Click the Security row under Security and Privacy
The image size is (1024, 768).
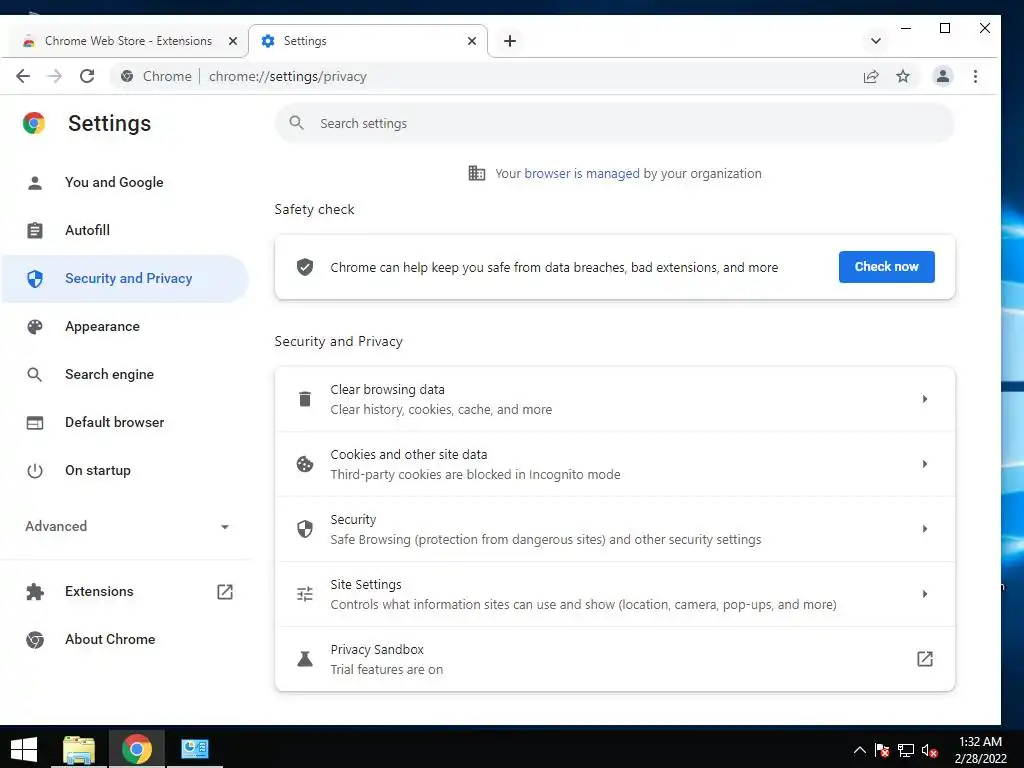[615, 530]
